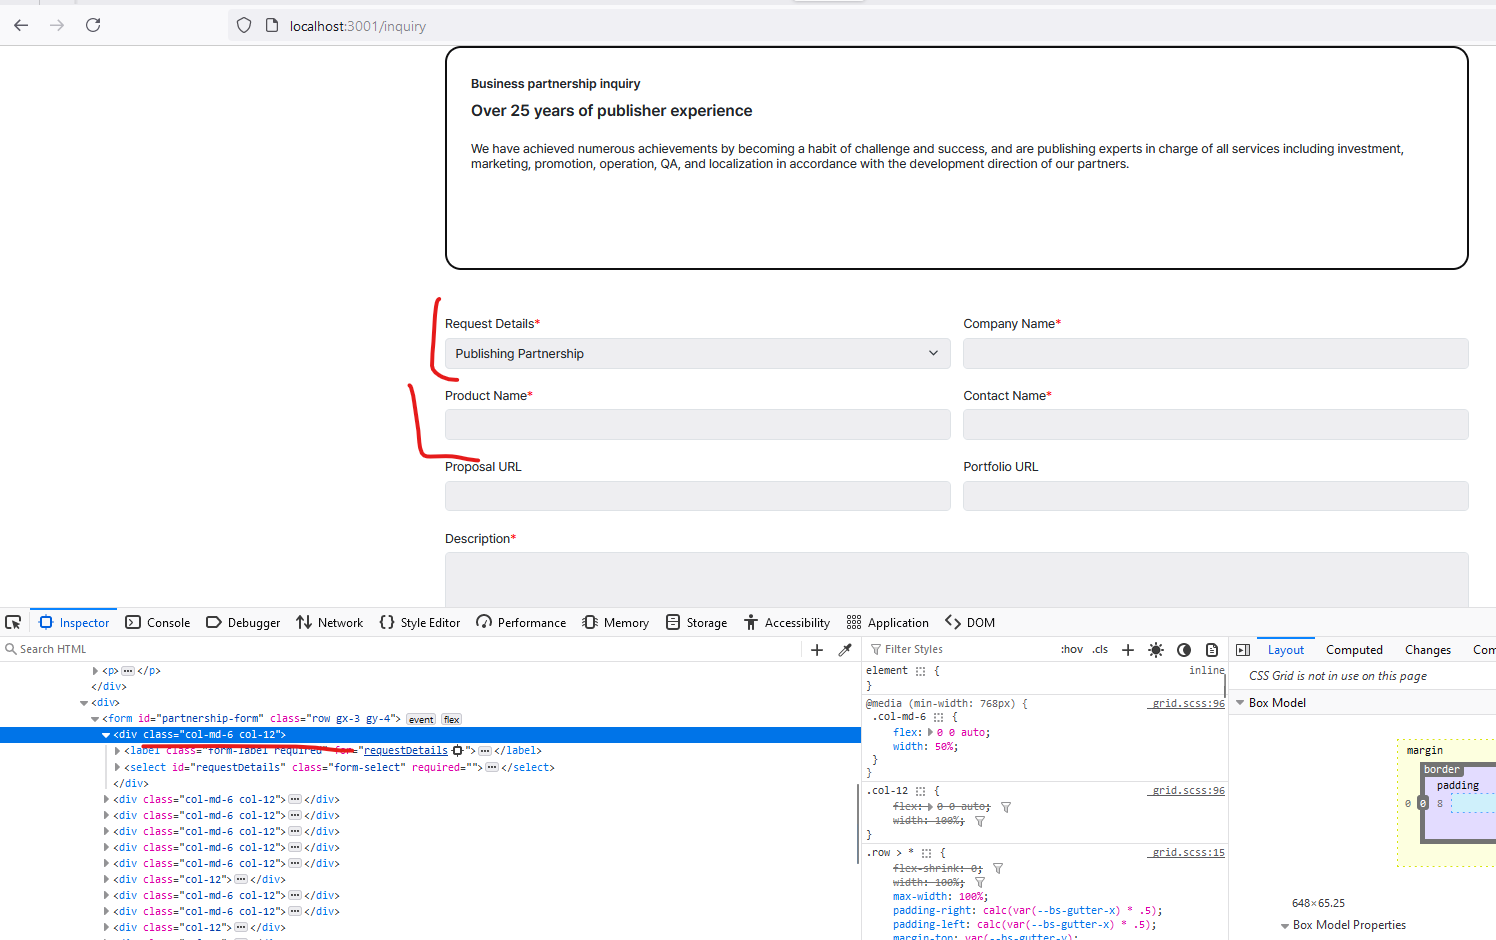
Task: Click selector highlighter icon beside element rule
Action: (921, 671)
